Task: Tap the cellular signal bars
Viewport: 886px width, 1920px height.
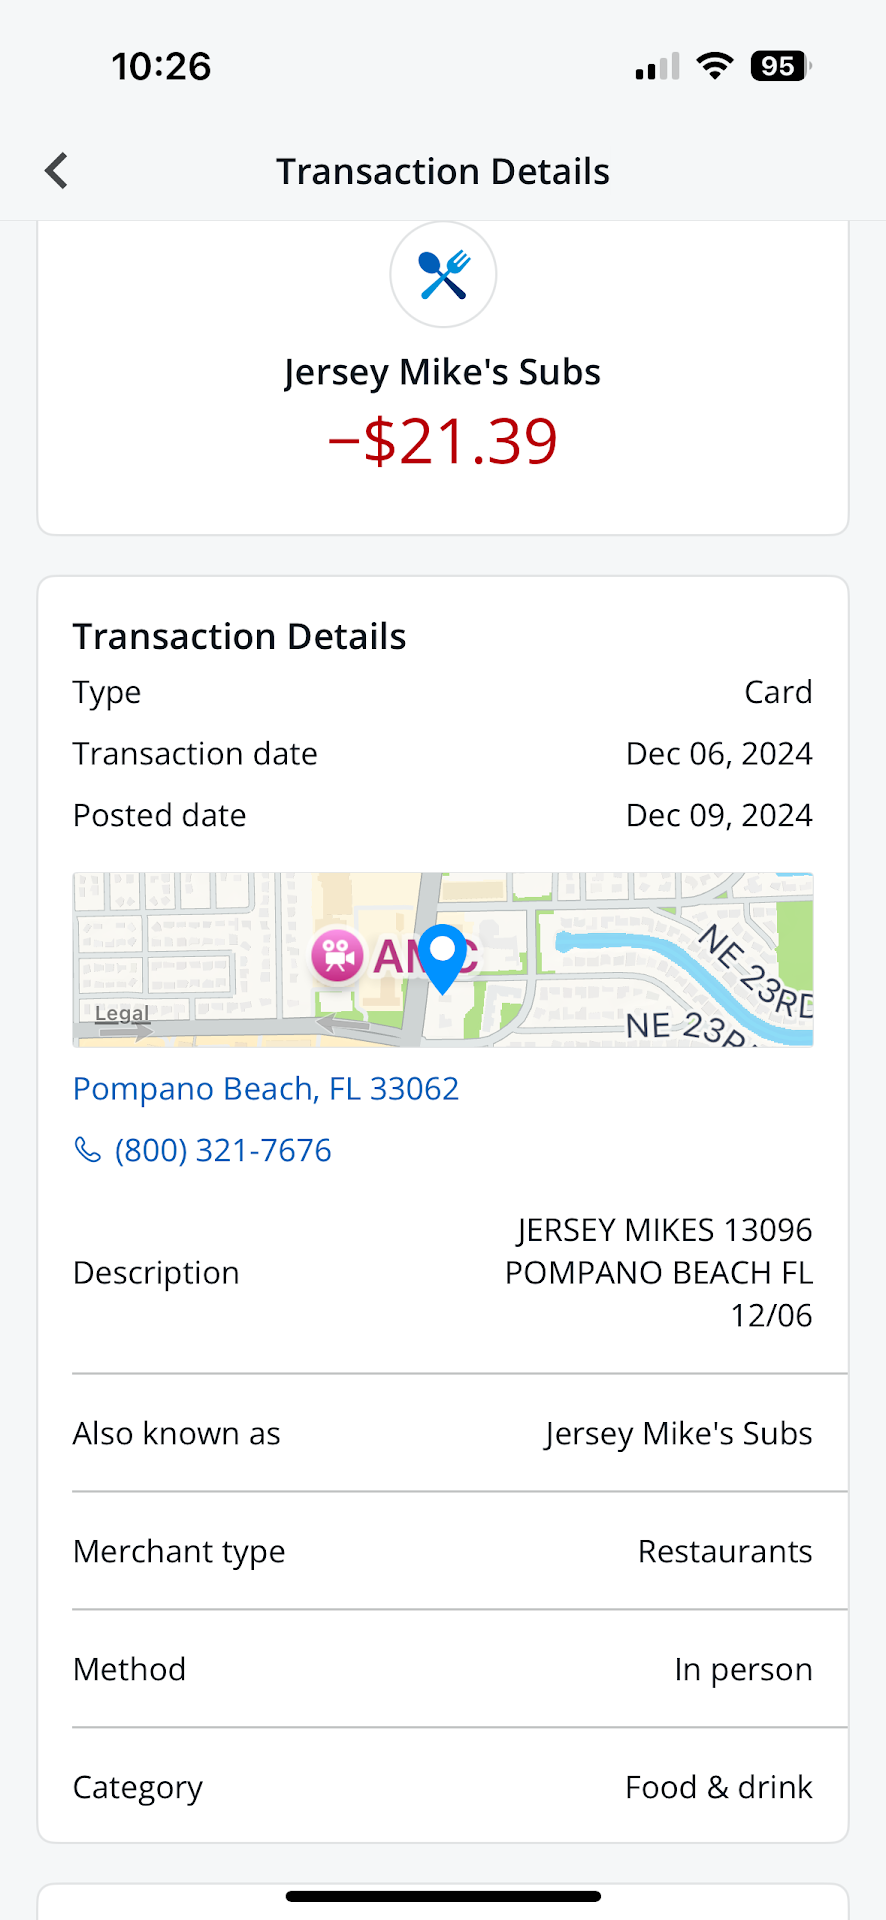Action: click(x=657, y=67)
